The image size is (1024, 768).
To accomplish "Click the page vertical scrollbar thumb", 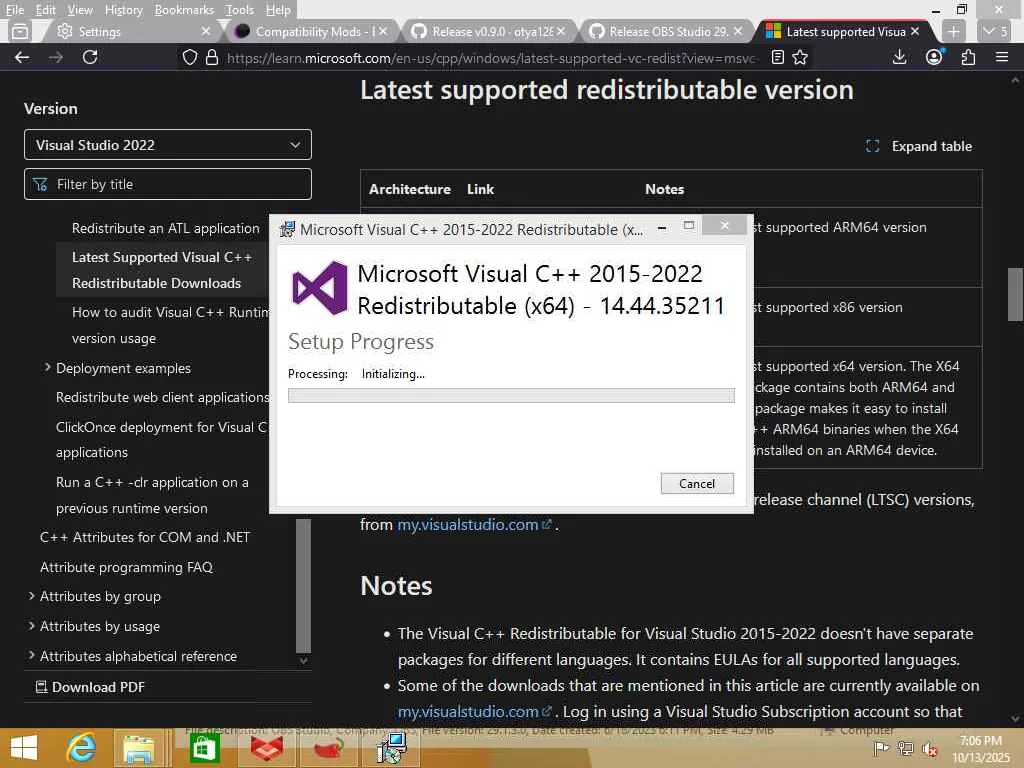I will (x=1015, y=294).
